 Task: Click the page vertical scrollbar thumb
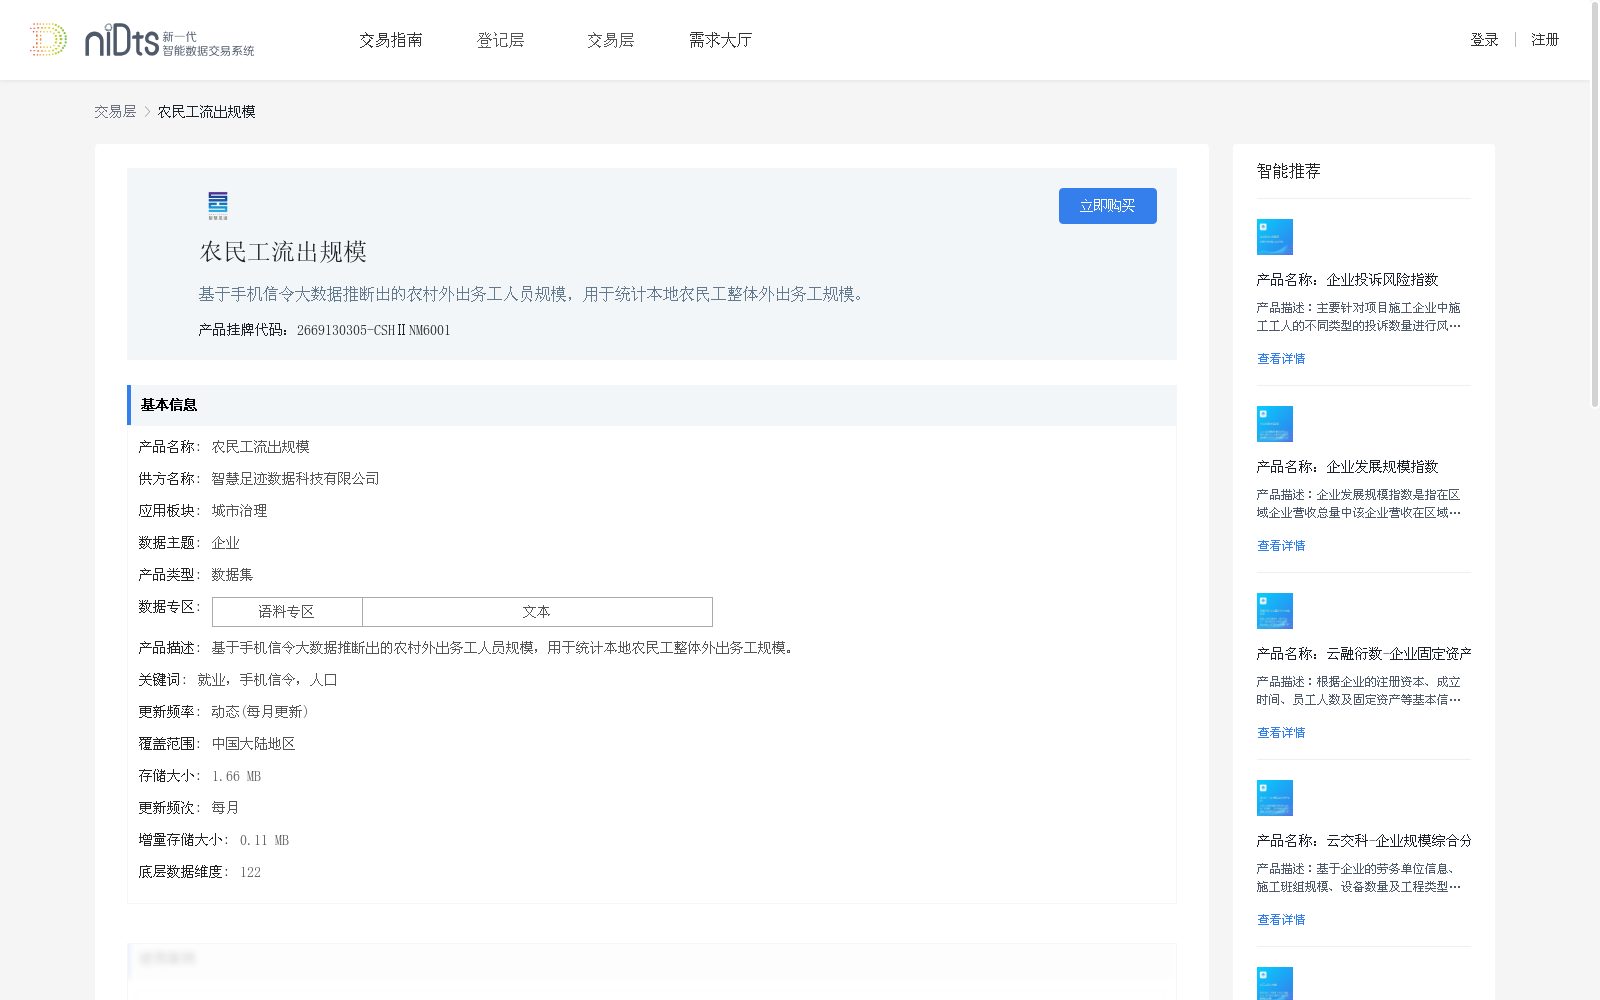click(x=1595, y=205)
